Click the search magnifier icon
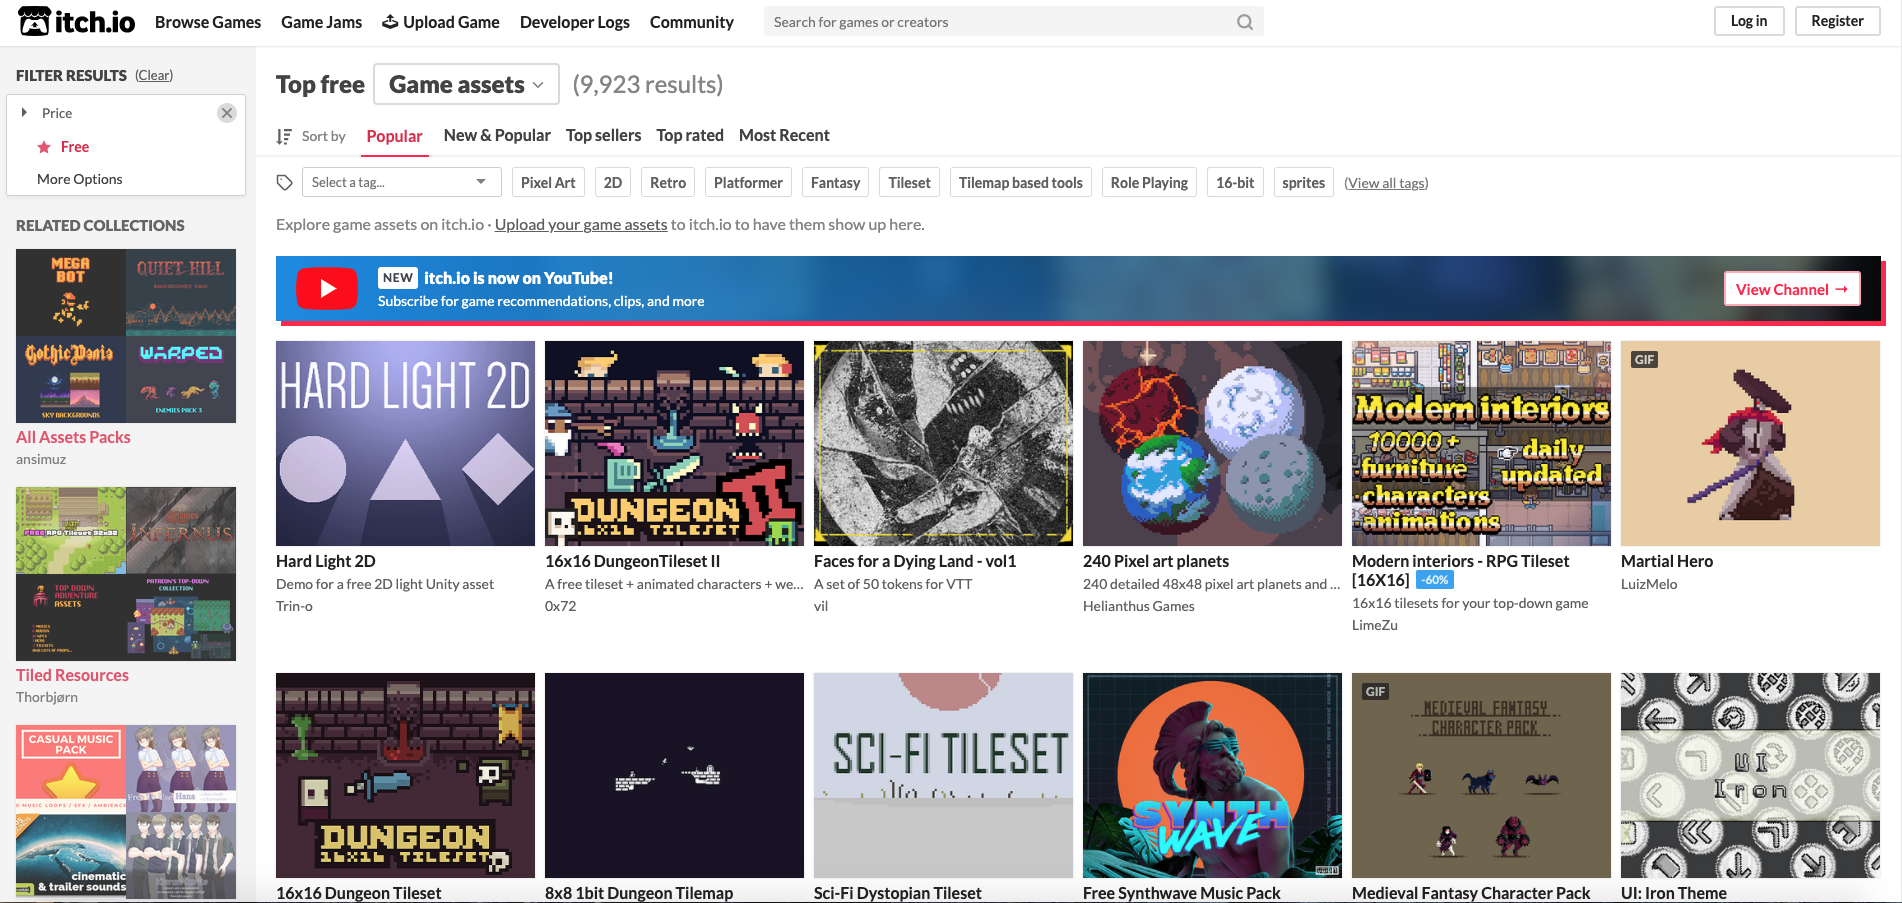 (1244, 22)
